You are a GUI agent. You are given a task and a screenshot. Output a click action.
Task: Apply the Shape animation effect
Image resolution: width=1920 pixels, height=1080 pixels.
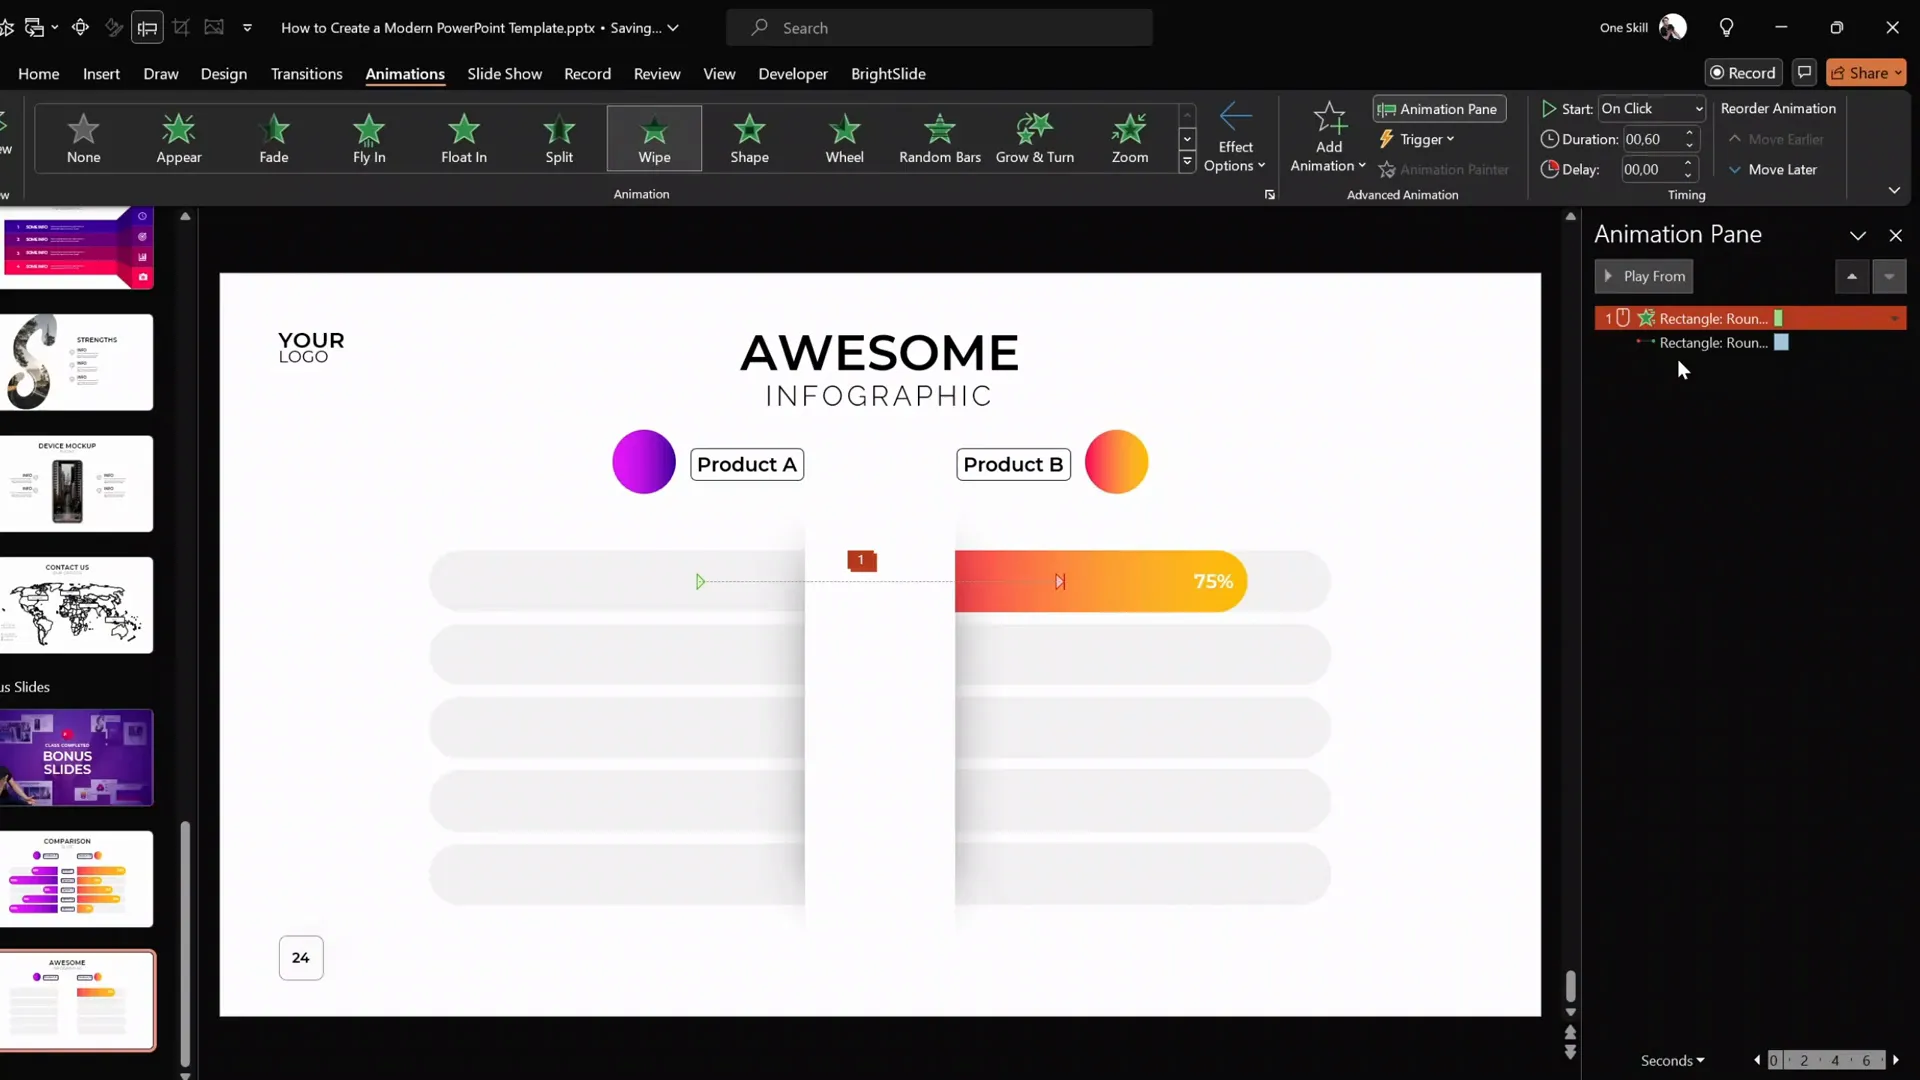coord(749,138)
